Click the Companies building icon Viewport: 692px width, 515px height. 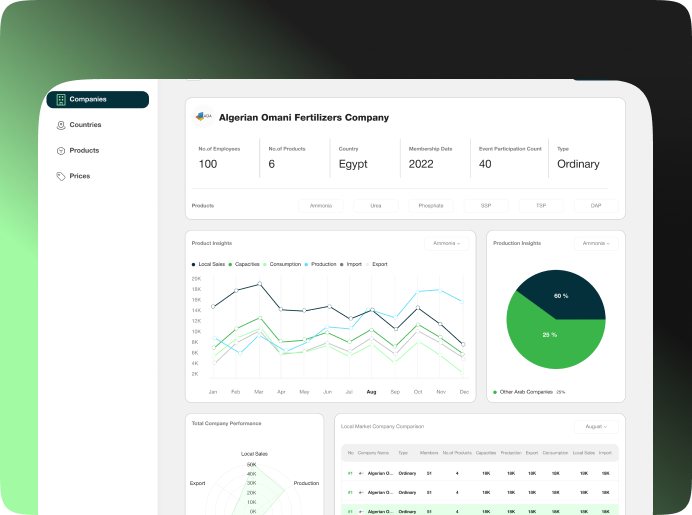[61, 100]
